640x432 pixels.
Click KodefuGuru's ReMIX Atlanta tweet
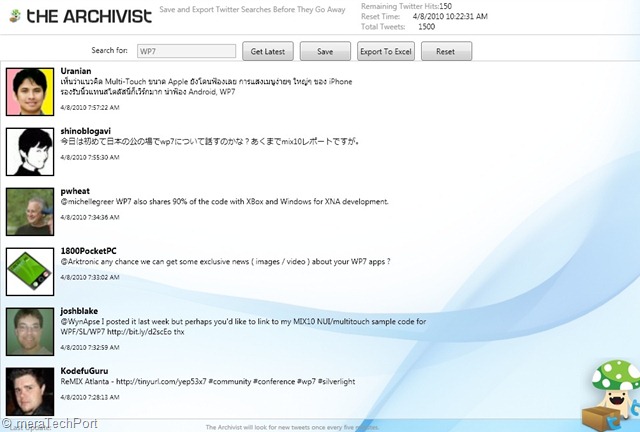click(x=208, y=382)
